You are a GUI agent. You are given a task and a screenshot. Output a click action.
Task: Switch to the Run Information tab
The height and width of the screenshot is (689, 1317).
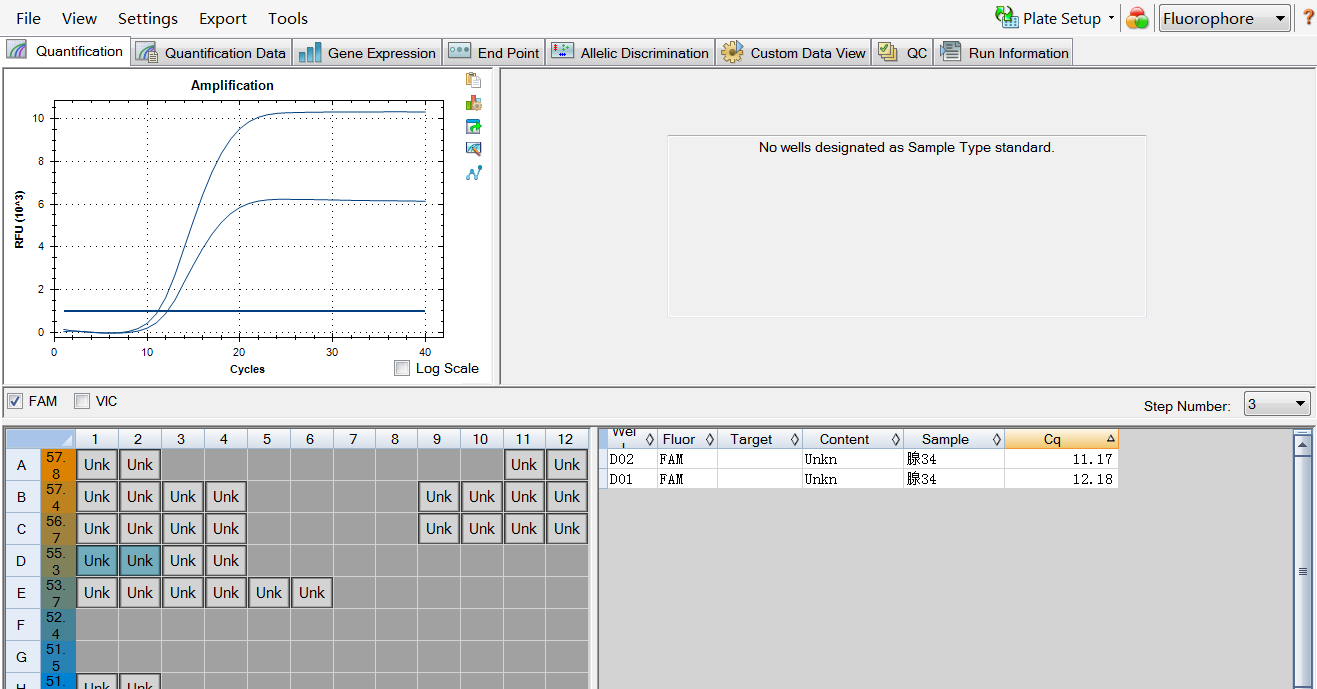1004,53
